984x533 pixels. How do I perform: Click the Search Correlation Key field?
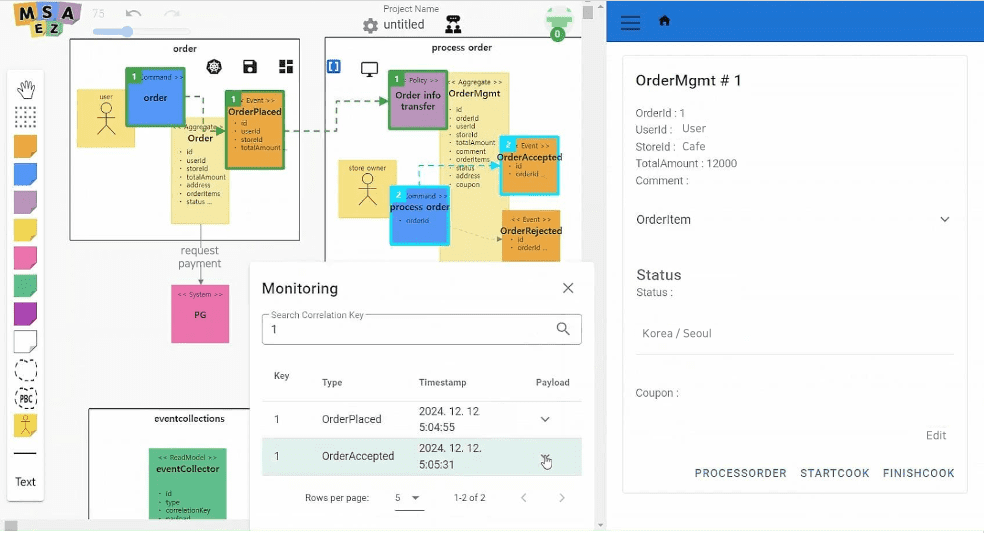click(410, 329)
